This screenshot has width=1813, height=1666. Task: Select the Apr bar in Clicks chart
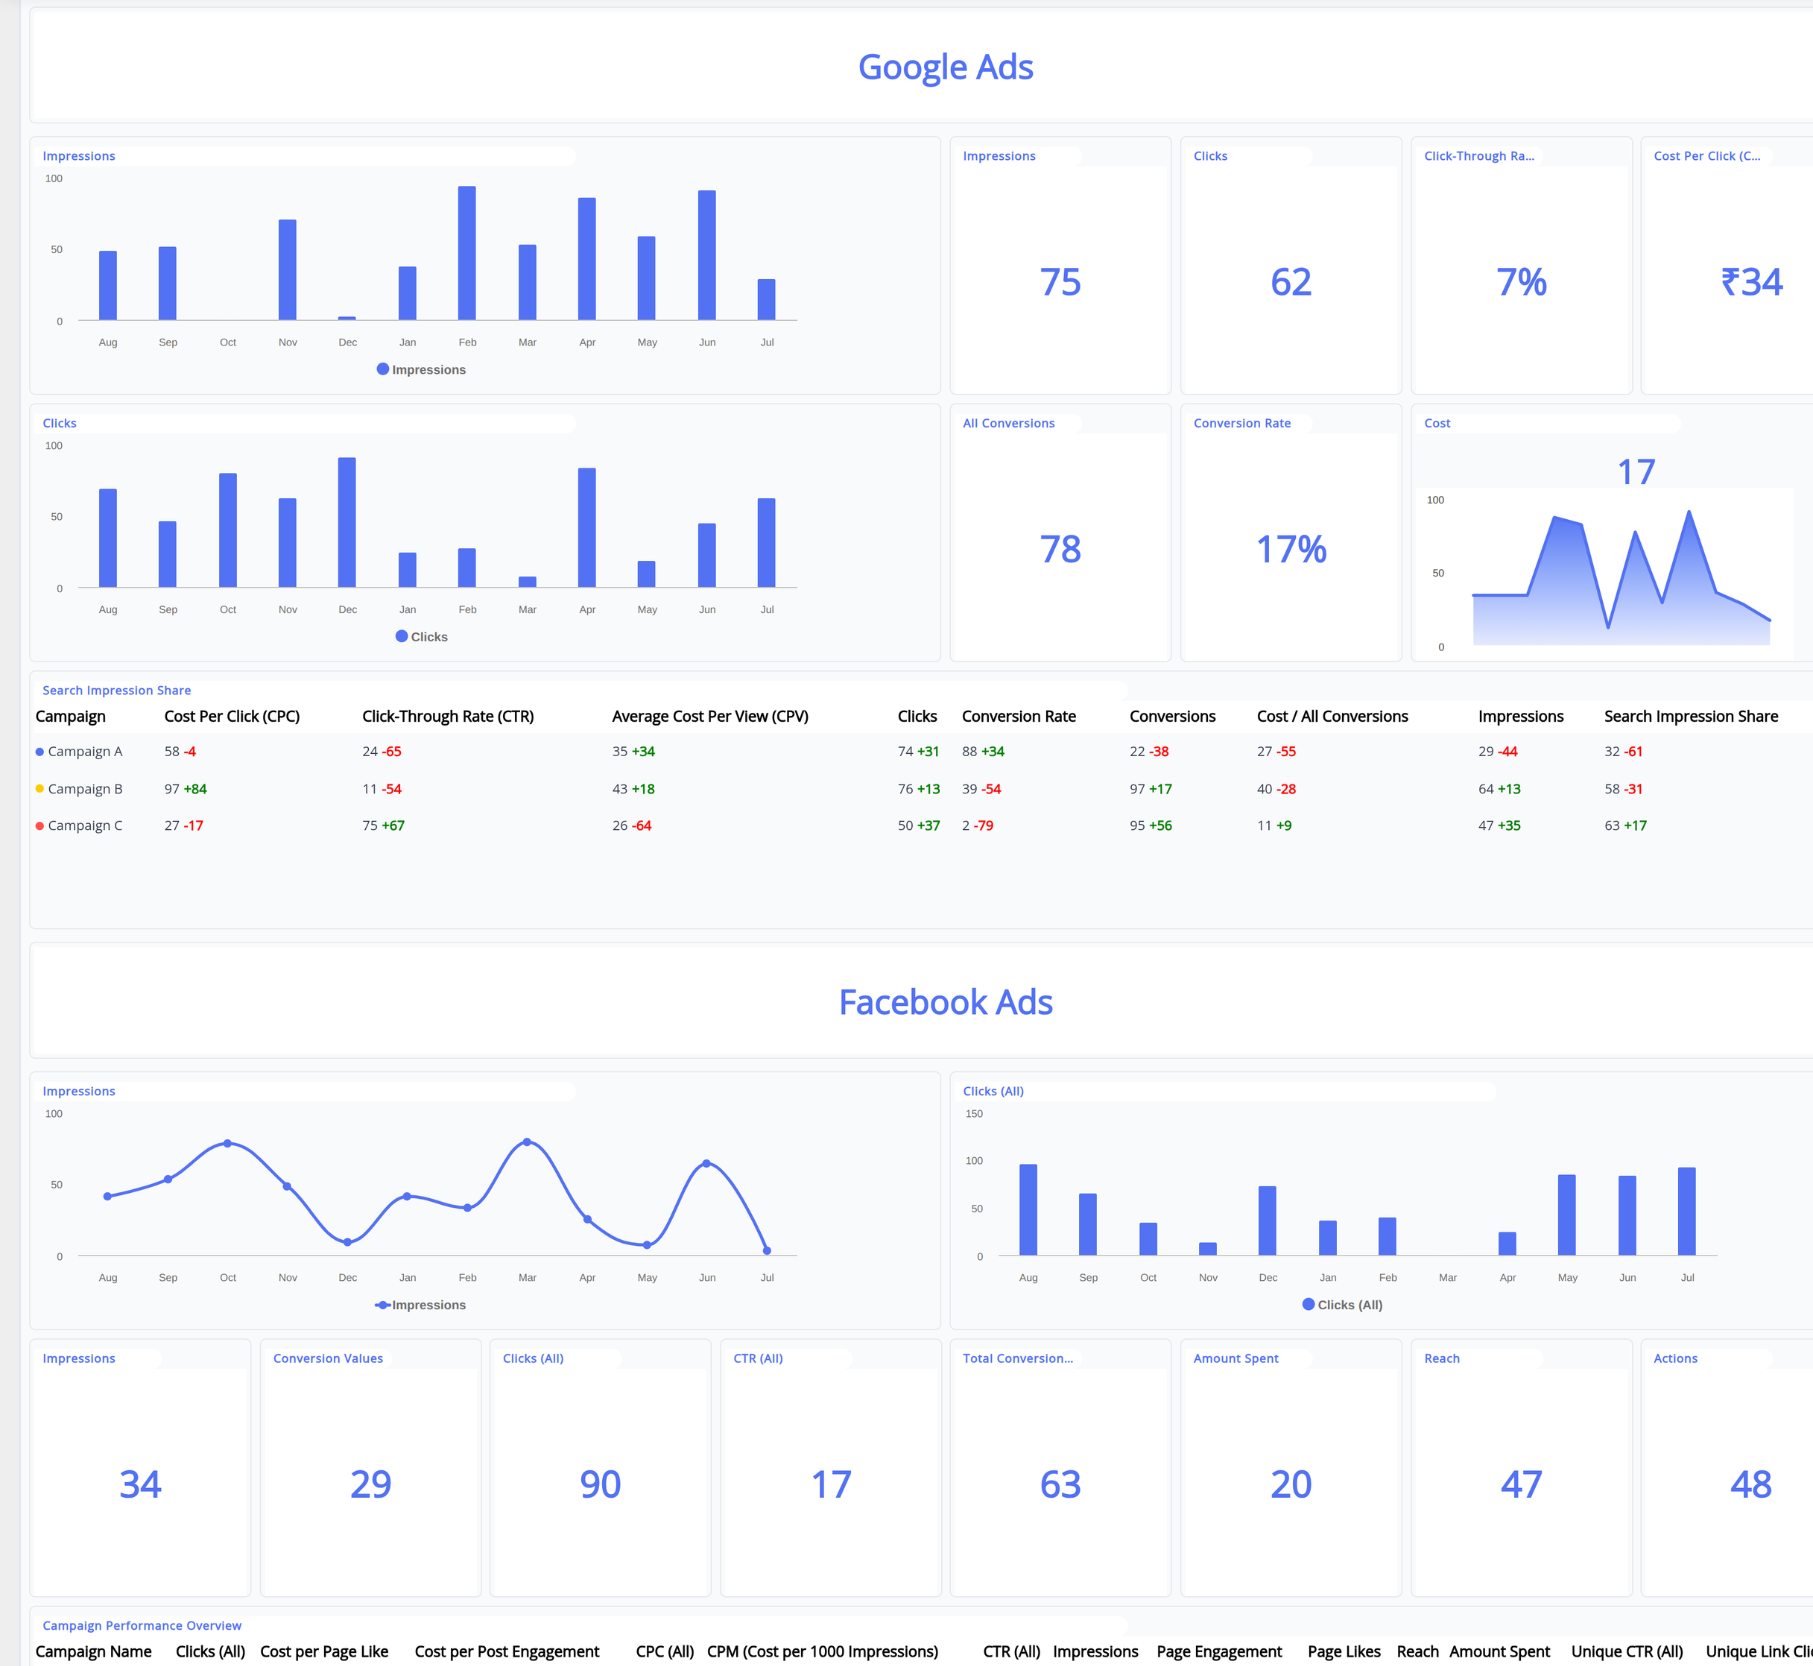(587, 527)
